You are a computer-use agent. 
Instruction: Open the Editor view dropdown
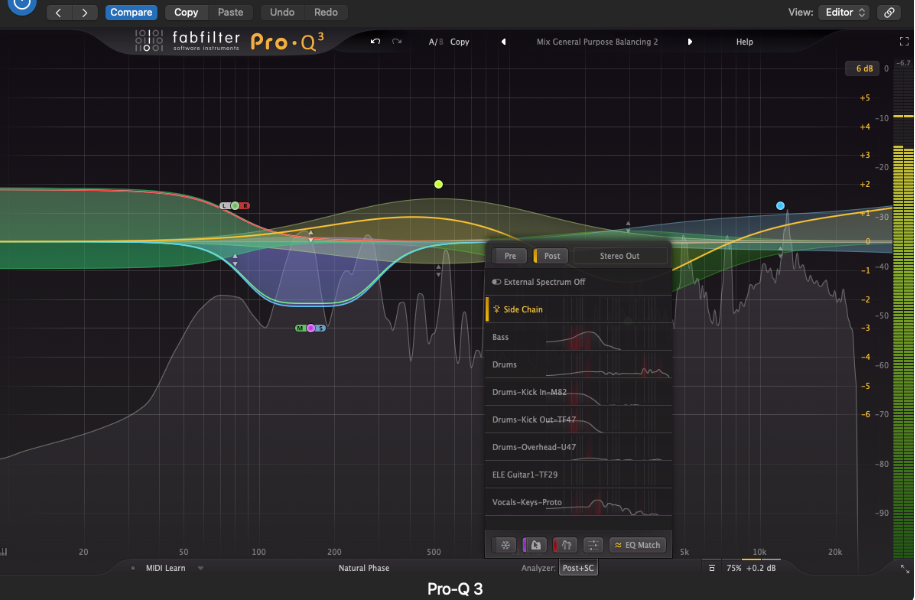(844, 12)
